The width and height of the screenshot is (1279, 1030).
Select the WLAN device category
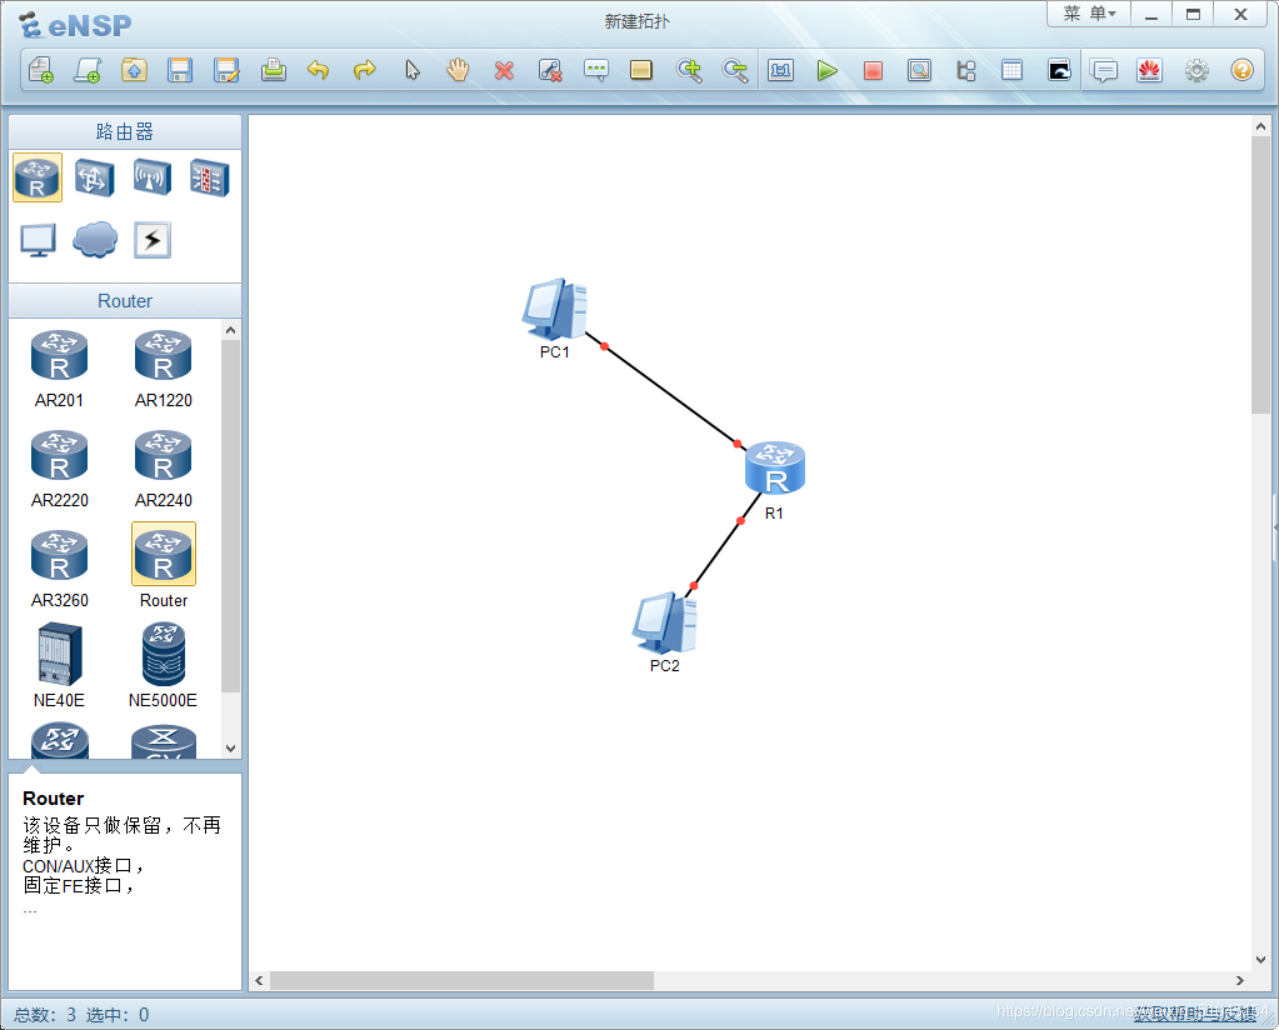[152, 178]
